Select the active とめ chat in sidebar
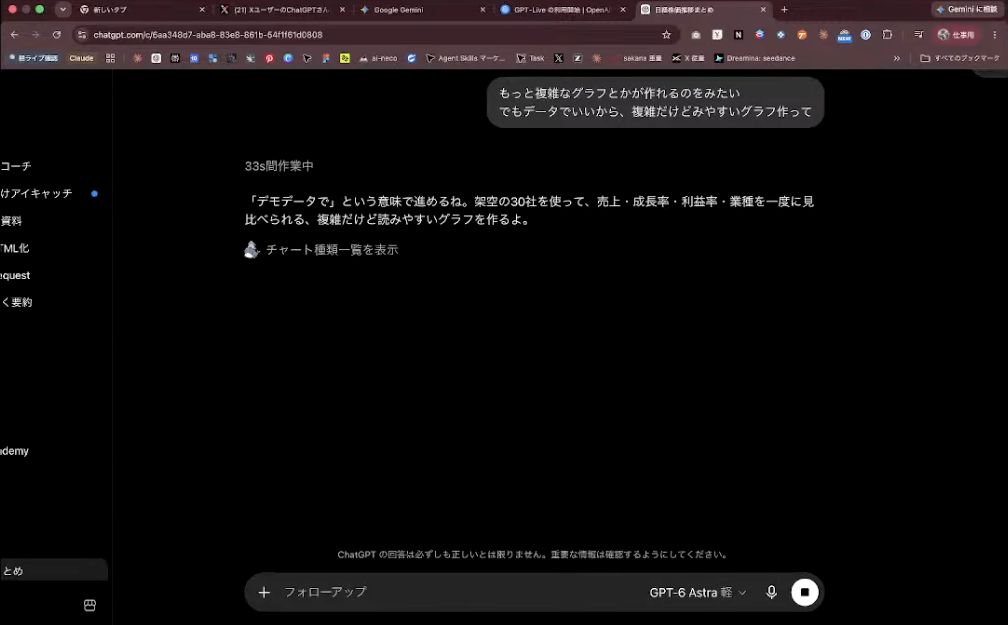 (x=53, y=570)
